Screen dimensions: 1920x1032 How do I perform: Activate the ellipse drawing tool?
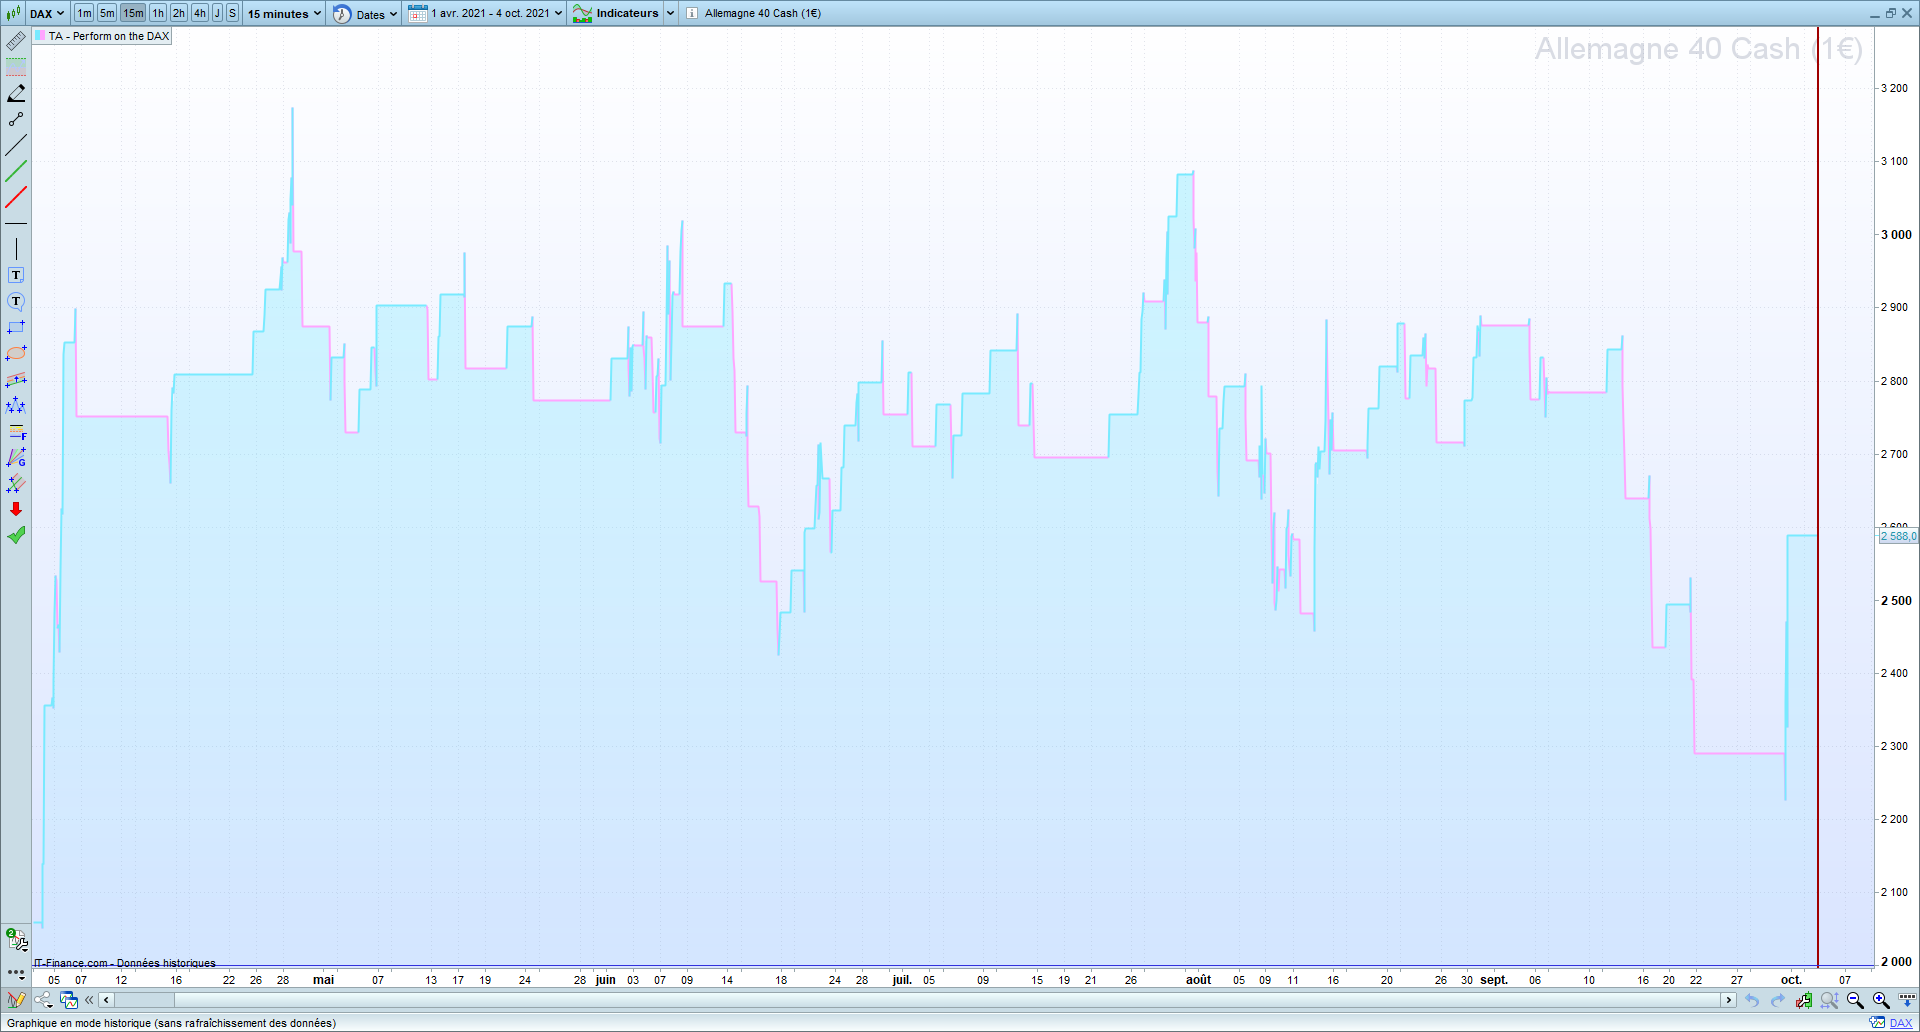pos(16,353)
